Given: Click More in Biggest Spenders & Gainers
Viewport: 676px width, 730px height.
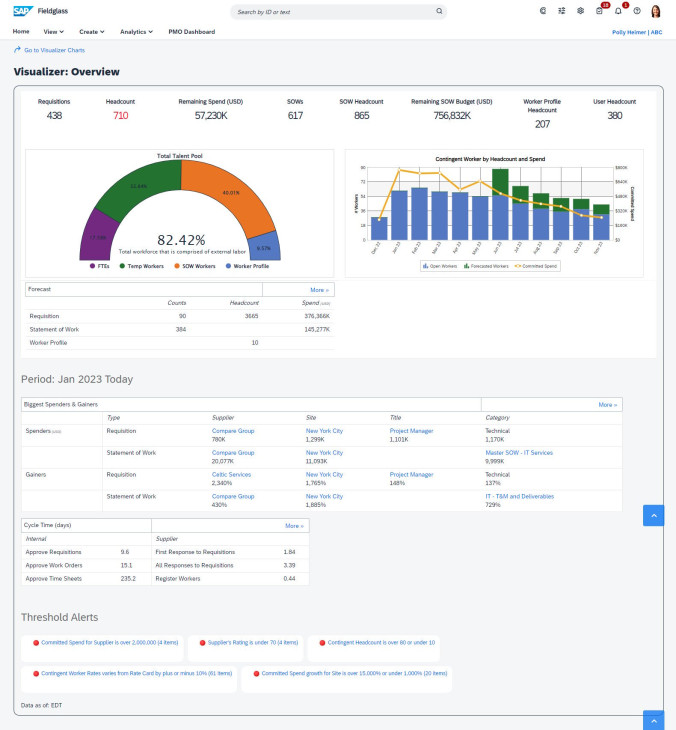Looking at the screenshot, I should click(607, 405).
